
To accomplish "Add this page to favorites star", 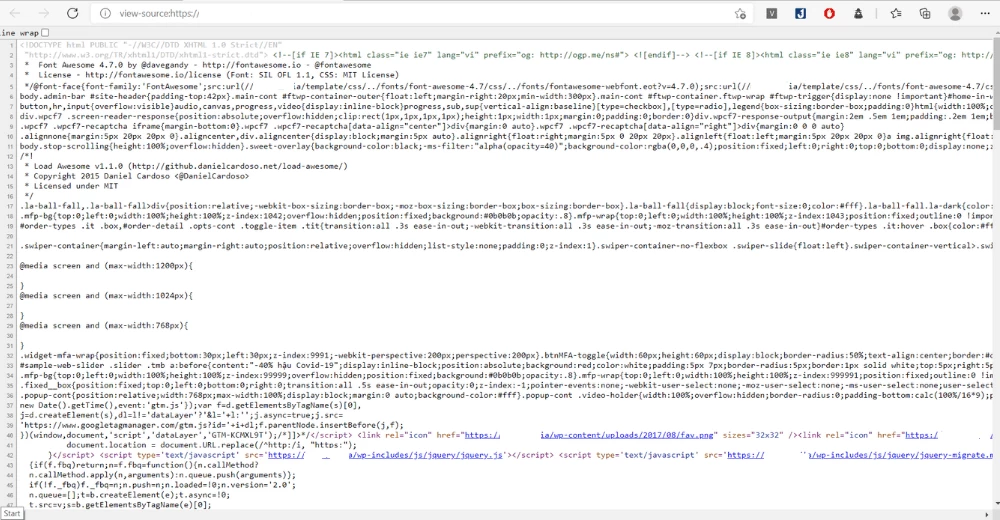I will [x=740, y=13].
